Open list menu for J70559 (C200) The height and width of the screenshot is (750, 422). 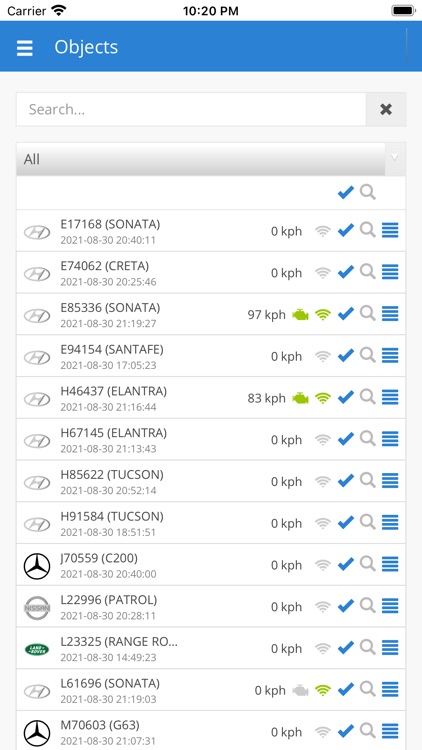click(390, 564)
